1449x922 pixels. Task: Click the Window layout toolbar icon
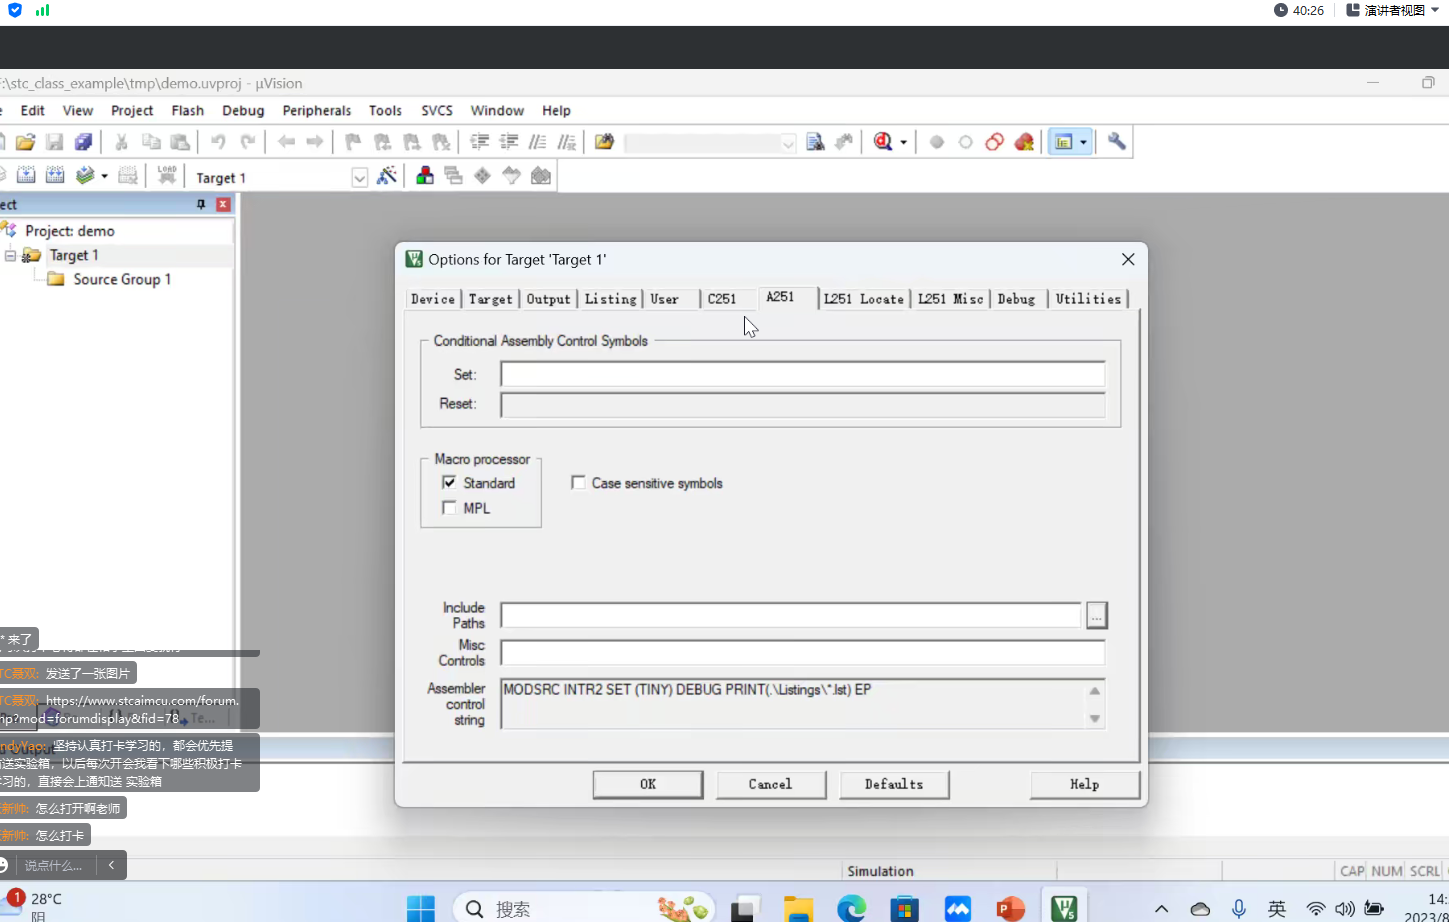point(1063,142)
